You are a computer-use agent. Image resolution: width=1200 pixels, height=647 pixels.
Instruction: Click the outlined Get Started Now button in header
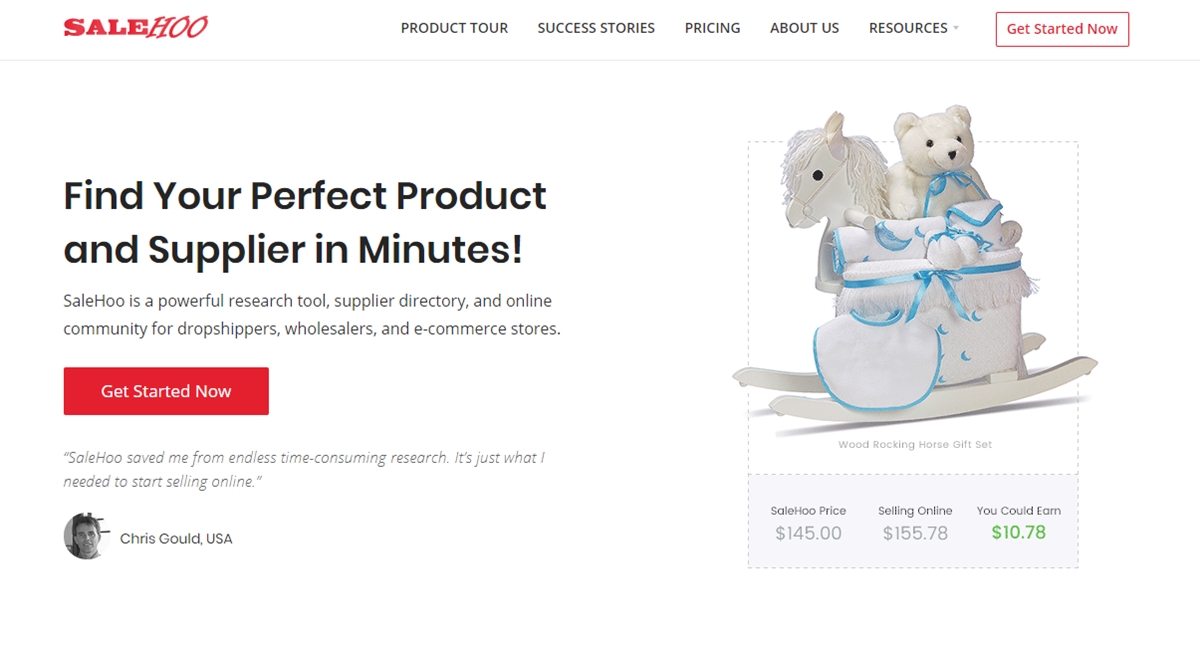click(x=1062, y=29)
